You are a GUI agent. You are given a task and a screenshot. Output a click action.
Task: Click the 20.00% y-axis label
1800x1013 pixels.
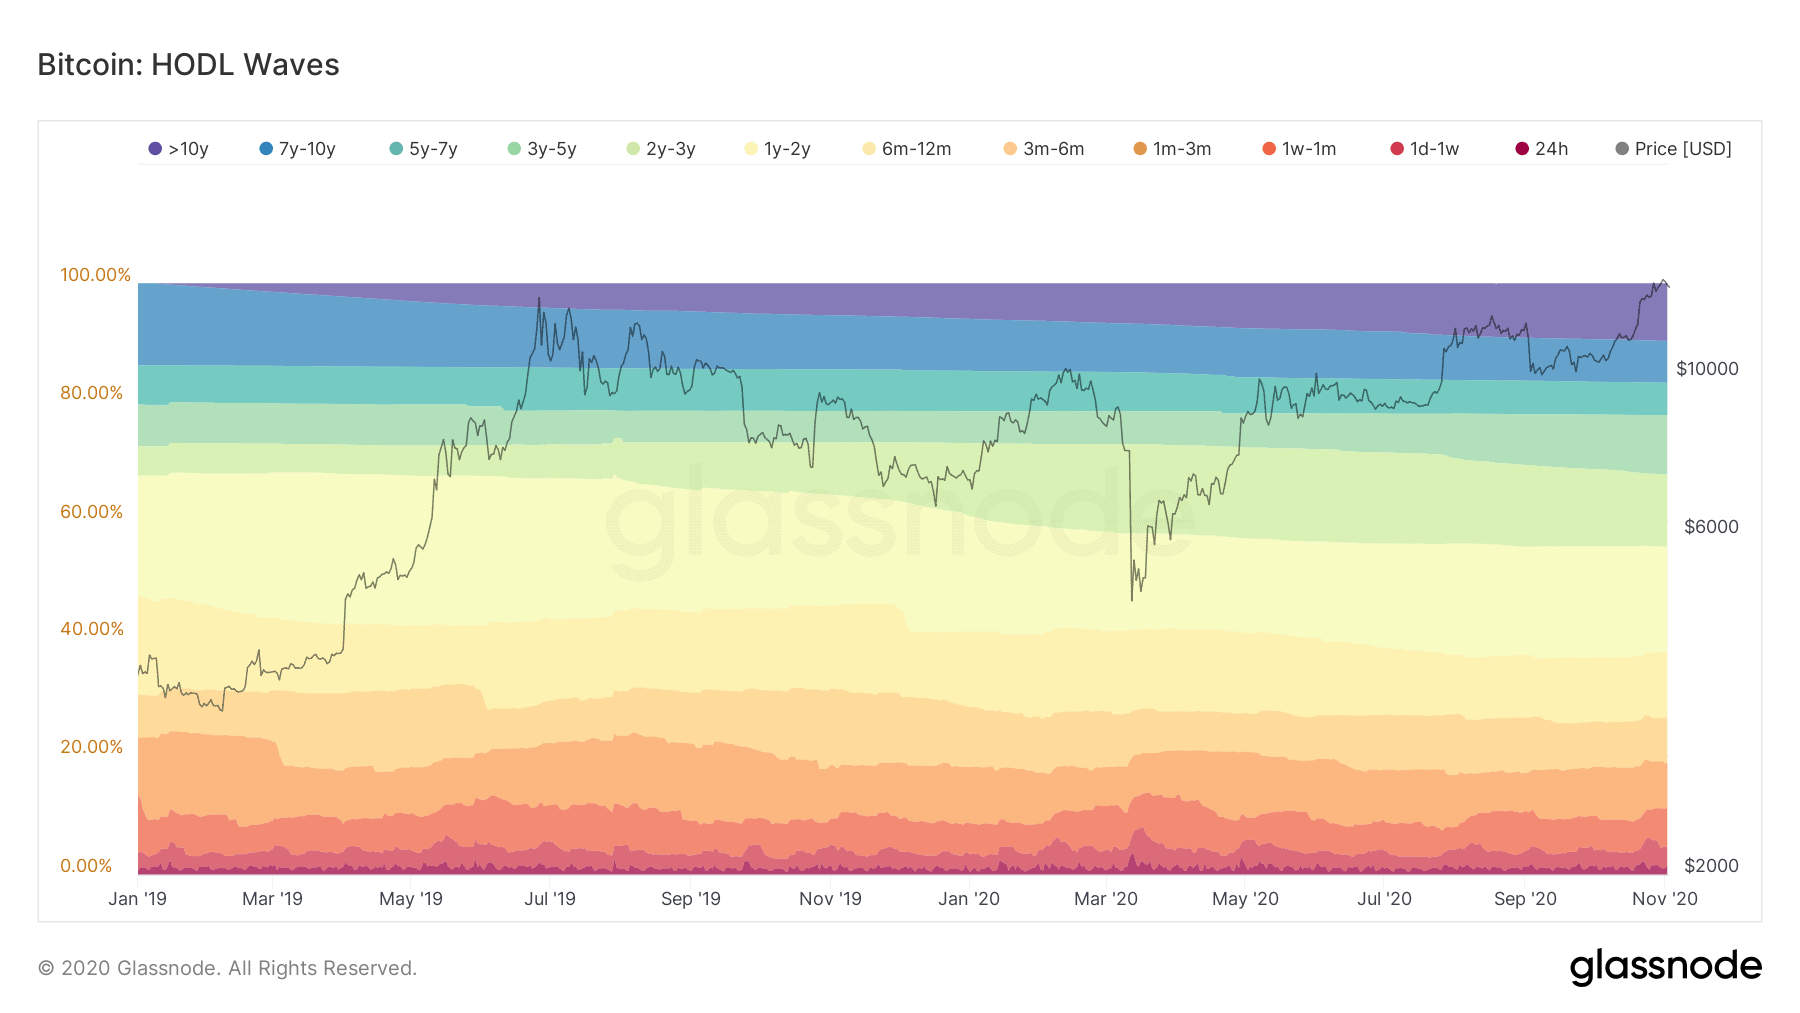click(x=91, y=747)
